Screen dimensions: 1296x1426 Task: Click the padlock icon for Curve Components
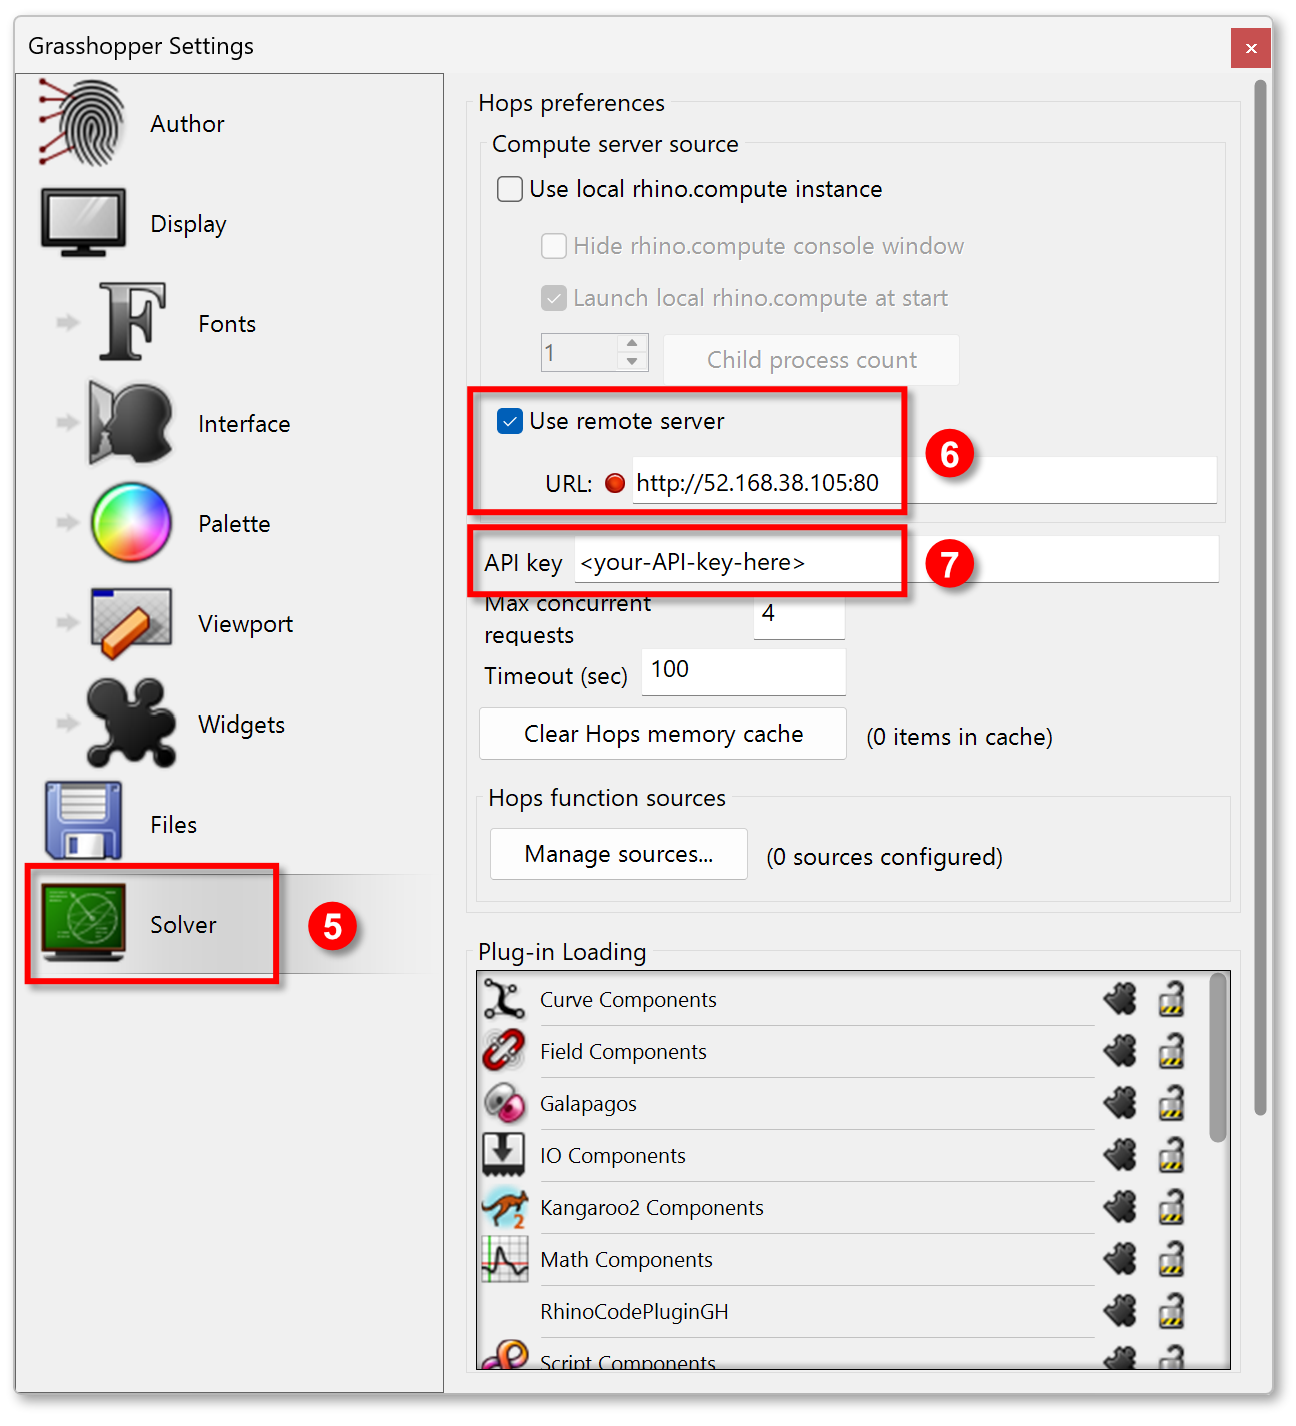(1171, 999)
